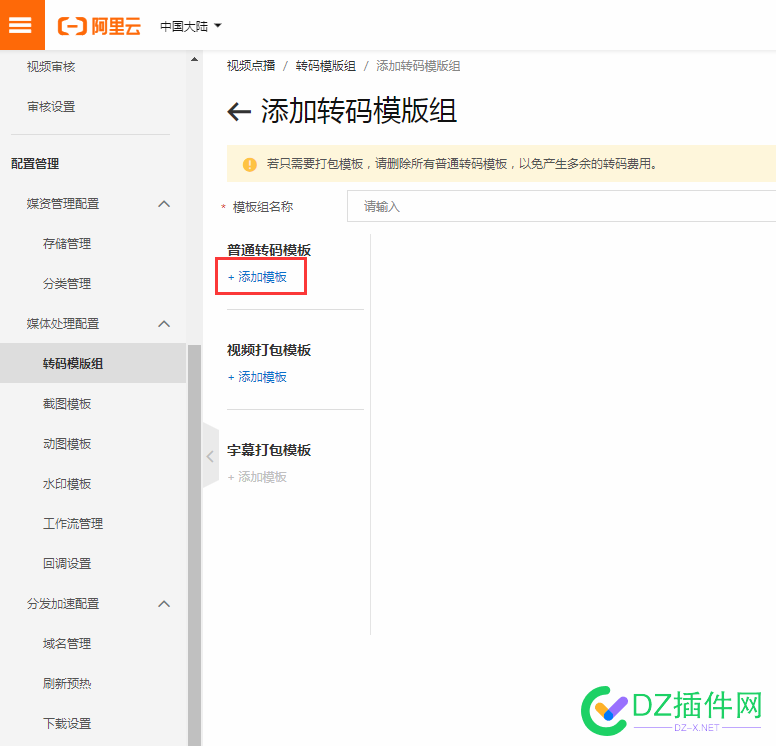The image size is (776, 746).
Task: Click the 添加转码模版组 breadcrumb text
Action: 418,66
